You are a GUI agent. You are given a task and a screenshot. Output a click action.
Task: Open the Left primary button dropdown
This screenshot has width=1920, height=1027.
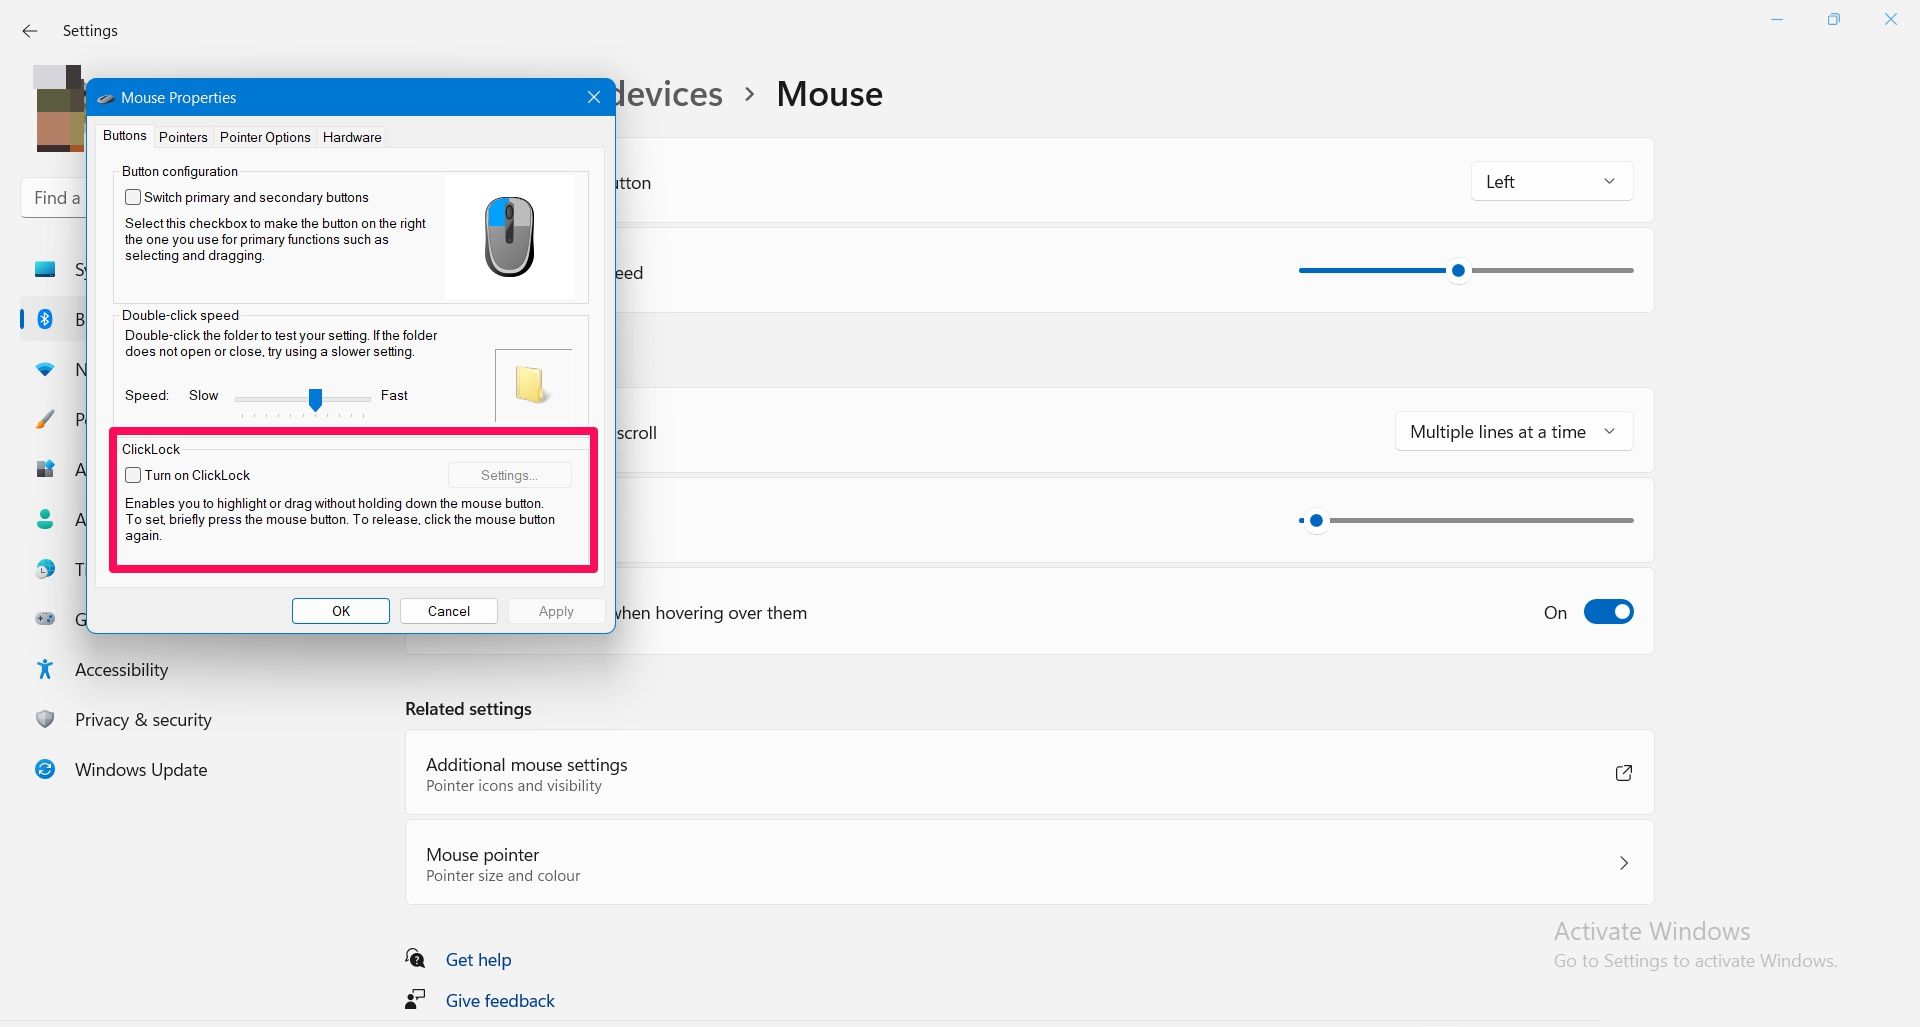[1551, 182]
